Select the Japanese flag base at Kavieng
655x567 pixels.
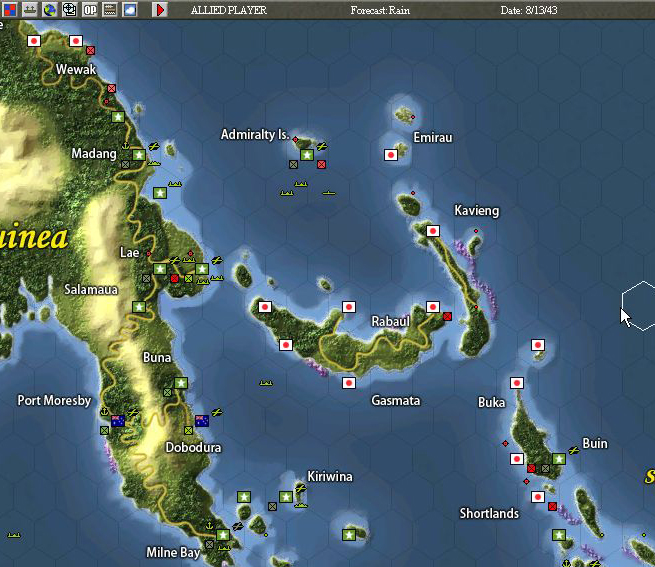point(433,231)
